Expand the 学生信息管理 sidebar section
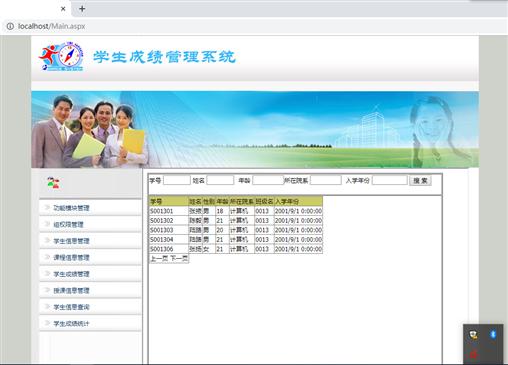Screen dimensions: 508x365 [x=90, y=241]
